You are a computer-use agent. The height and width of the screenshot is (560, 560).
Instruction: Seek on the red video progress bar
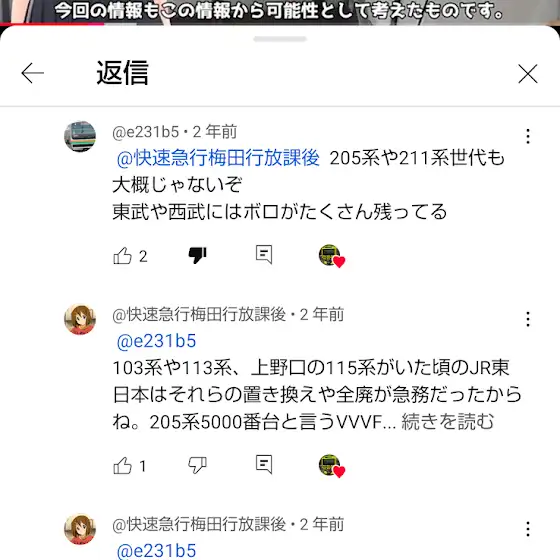[52, 24]
